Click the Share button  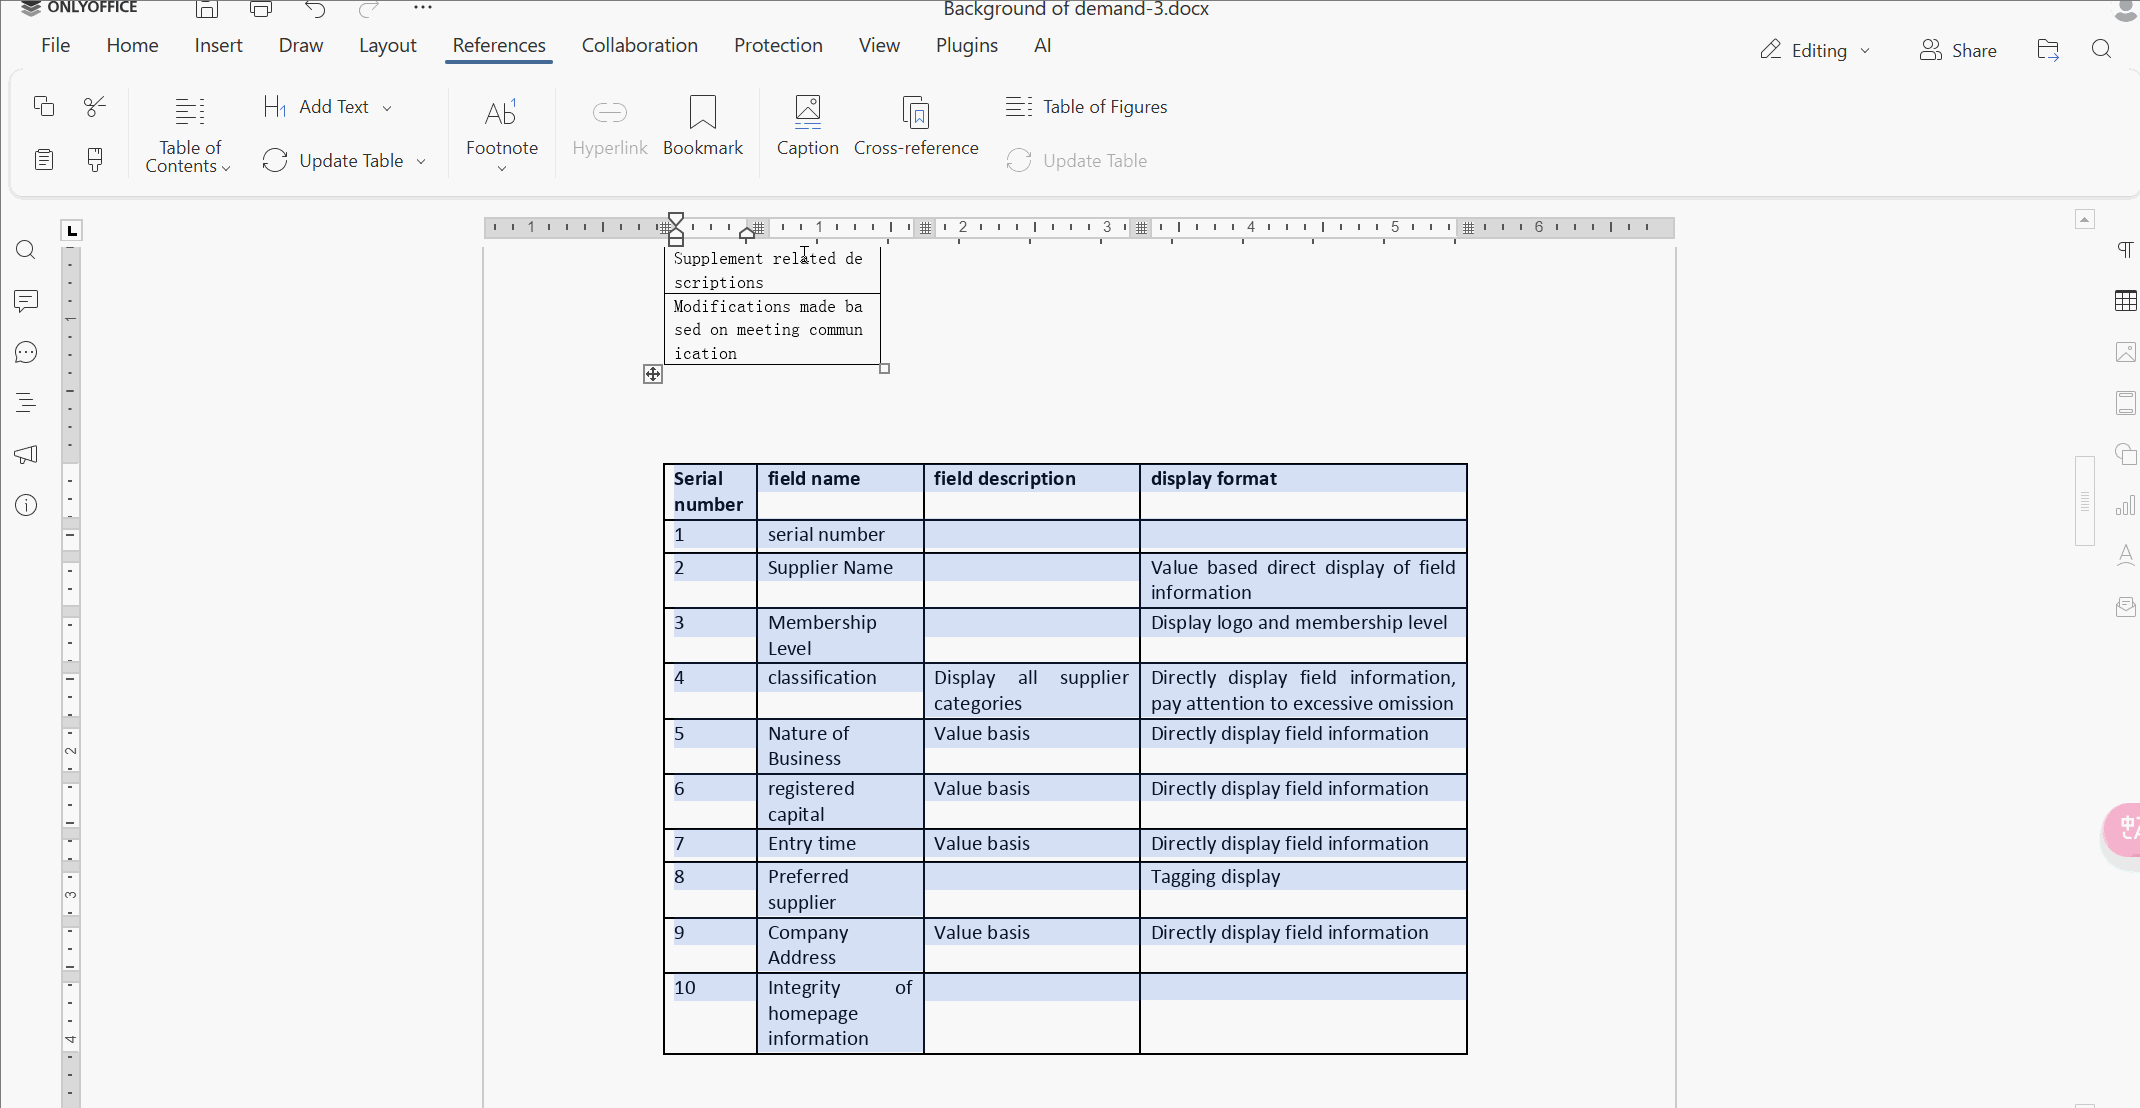tap(1958, 50)
